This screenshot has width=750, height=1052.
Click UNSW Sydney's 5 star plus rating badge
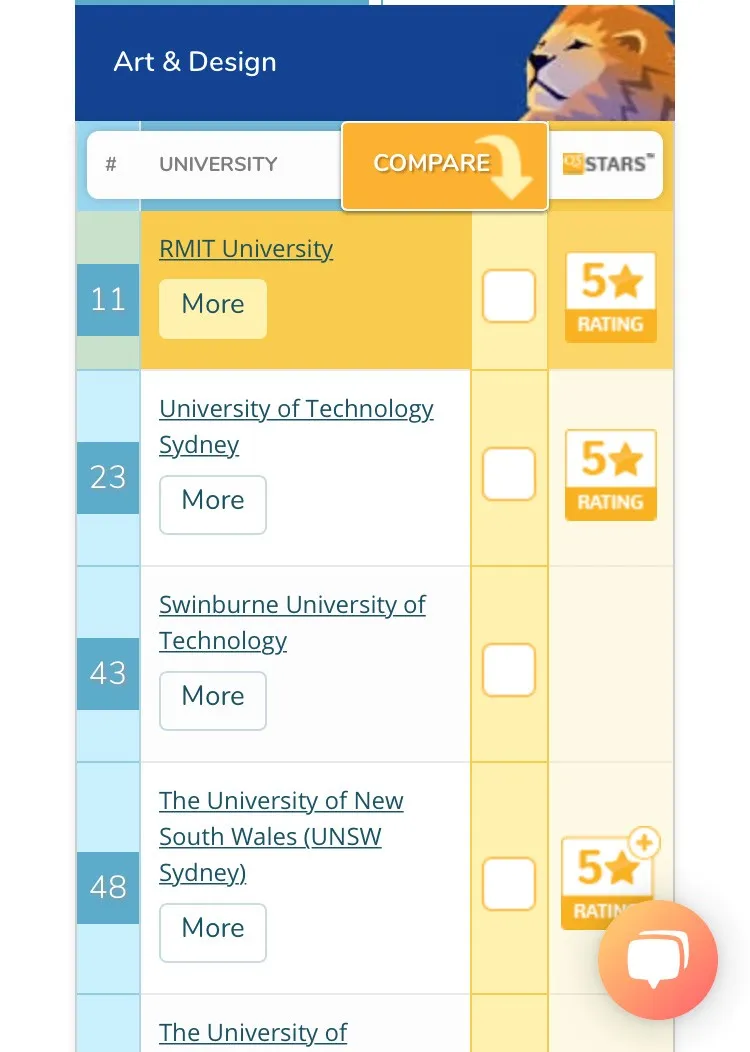click(x=609, y=880)
